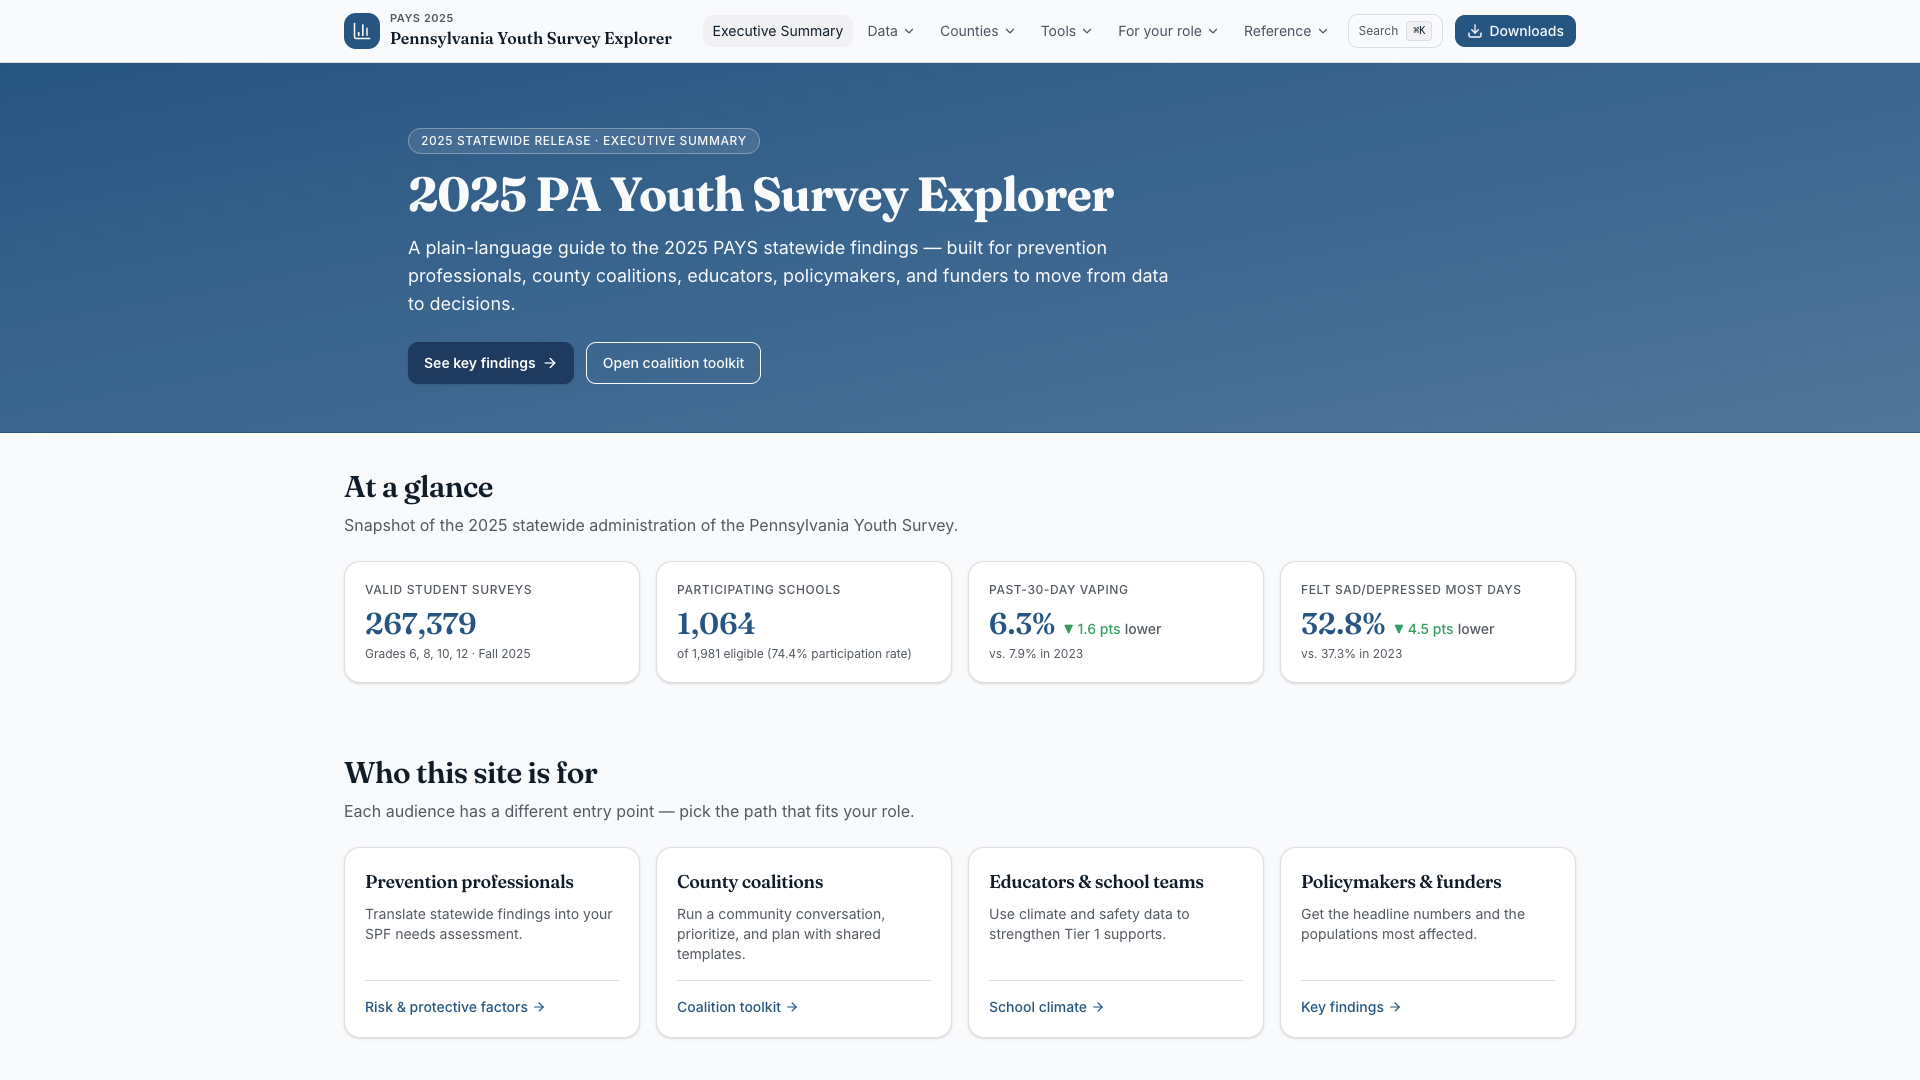Viewport: 1920px width, 1080px height.
Task: Click the ⌘K shortcut badge in search
Action: (x=1418, y=31)
